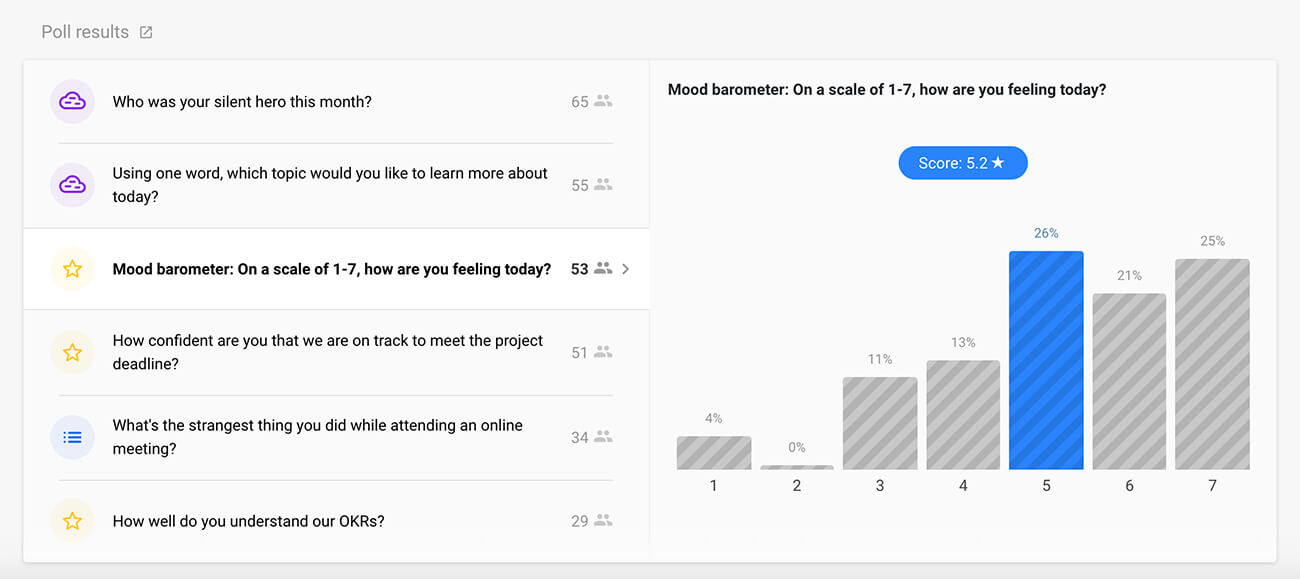Click the star icon beside OKRs poll
The width and height of the screenshot is (1300, 579).
(x=72, y=521)
